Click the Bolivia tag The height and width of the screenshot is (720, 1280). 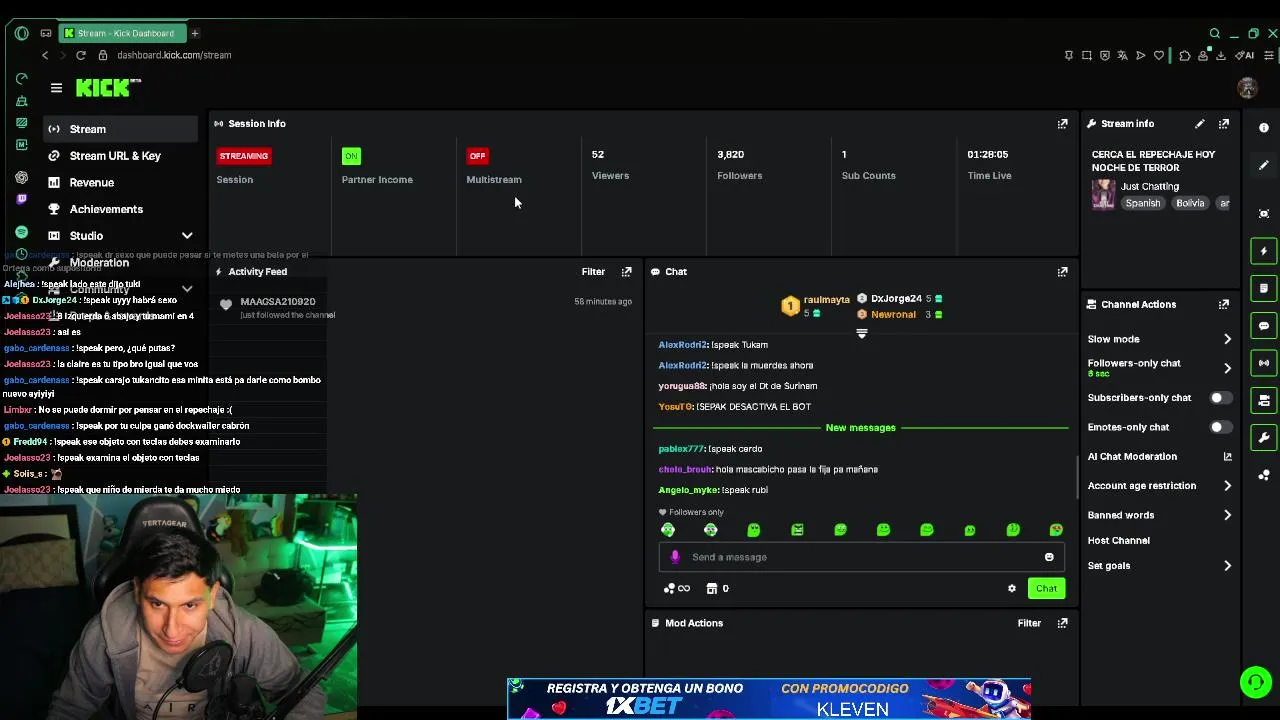click(1190, 203)
